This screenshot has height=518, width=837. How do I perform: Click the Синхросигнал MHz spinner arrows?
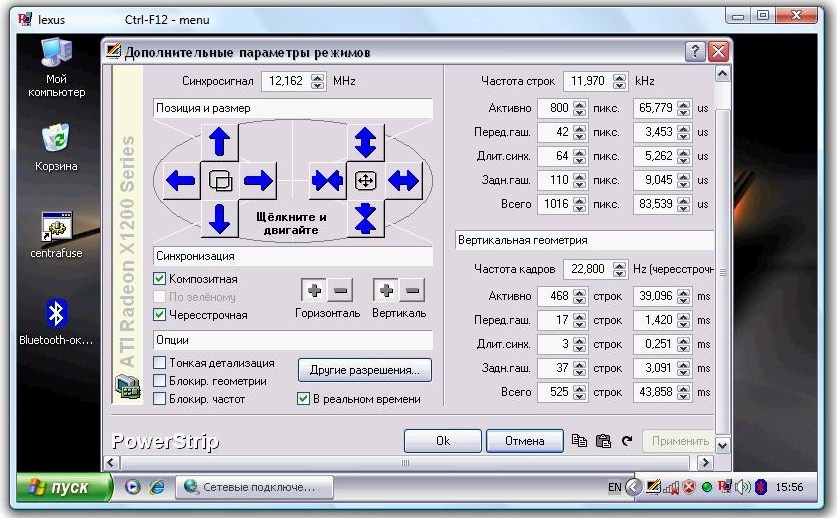(318, 81)
